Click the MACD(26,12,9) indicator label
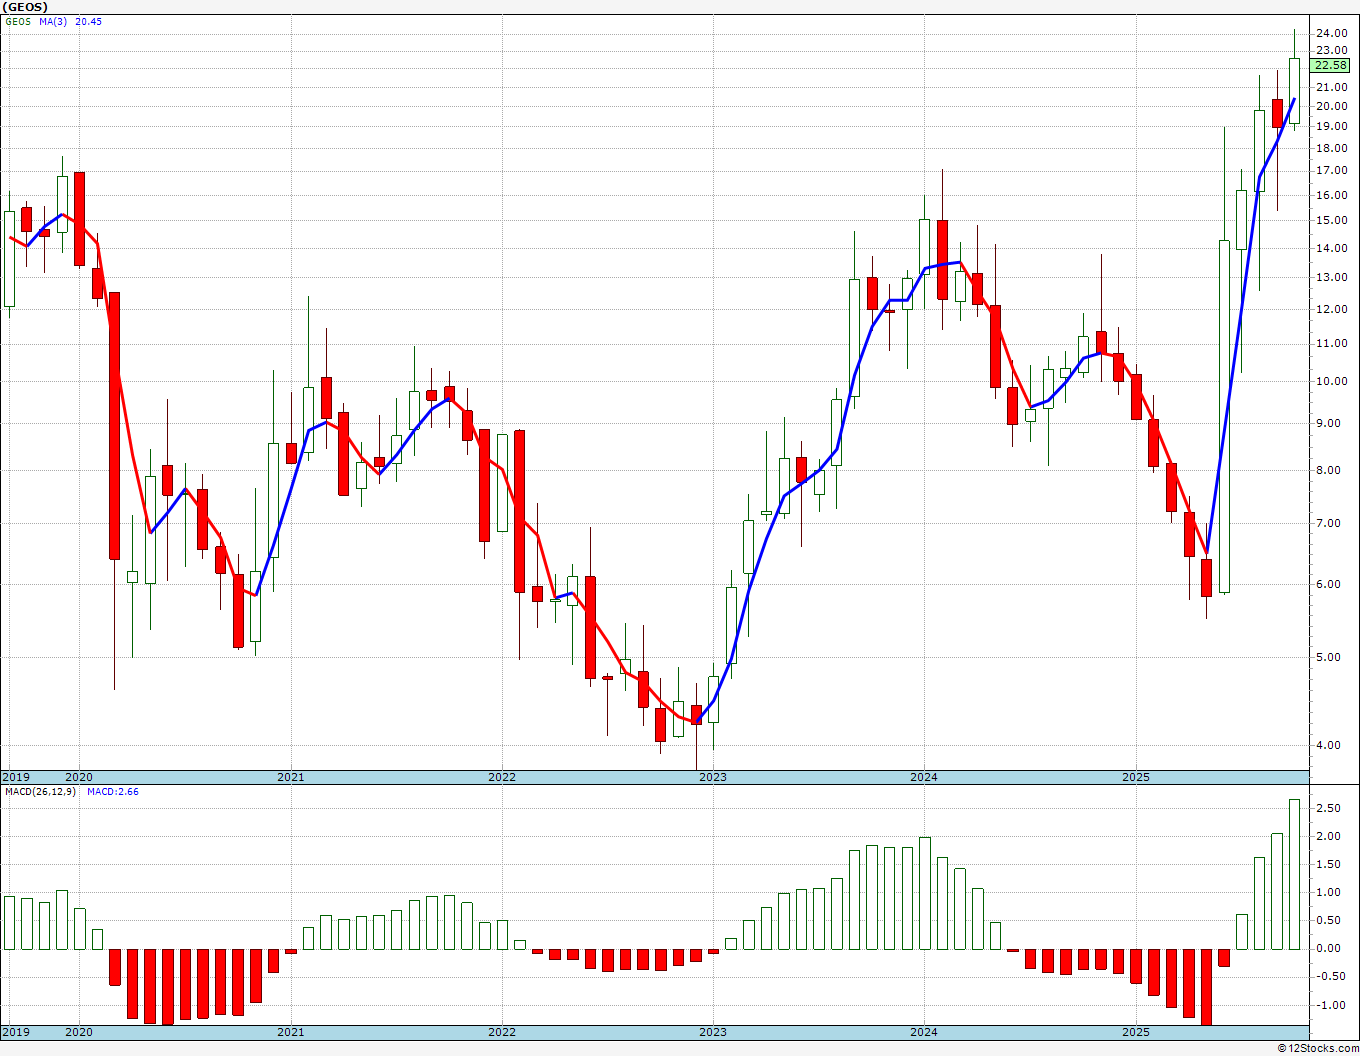Viewport: 1360px width, 1056px height. pos(40,792)
